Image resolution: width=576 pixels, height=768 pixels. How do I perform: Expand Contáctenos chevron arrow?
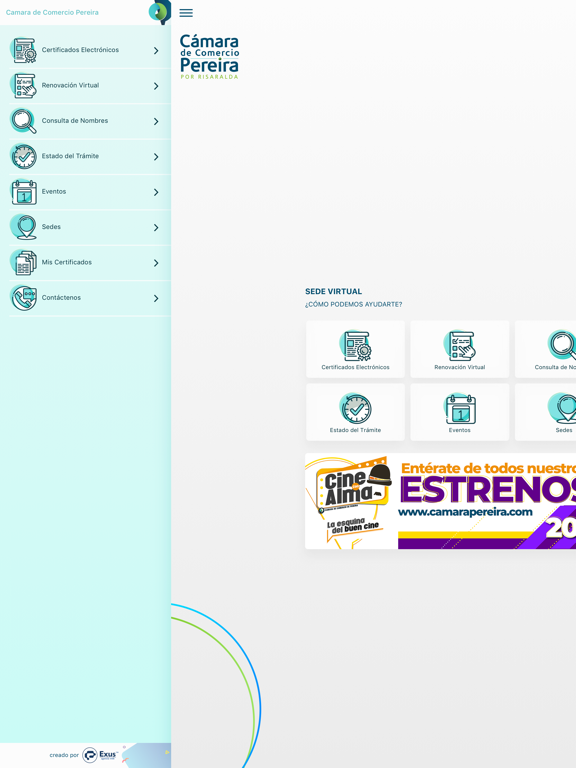156,298
